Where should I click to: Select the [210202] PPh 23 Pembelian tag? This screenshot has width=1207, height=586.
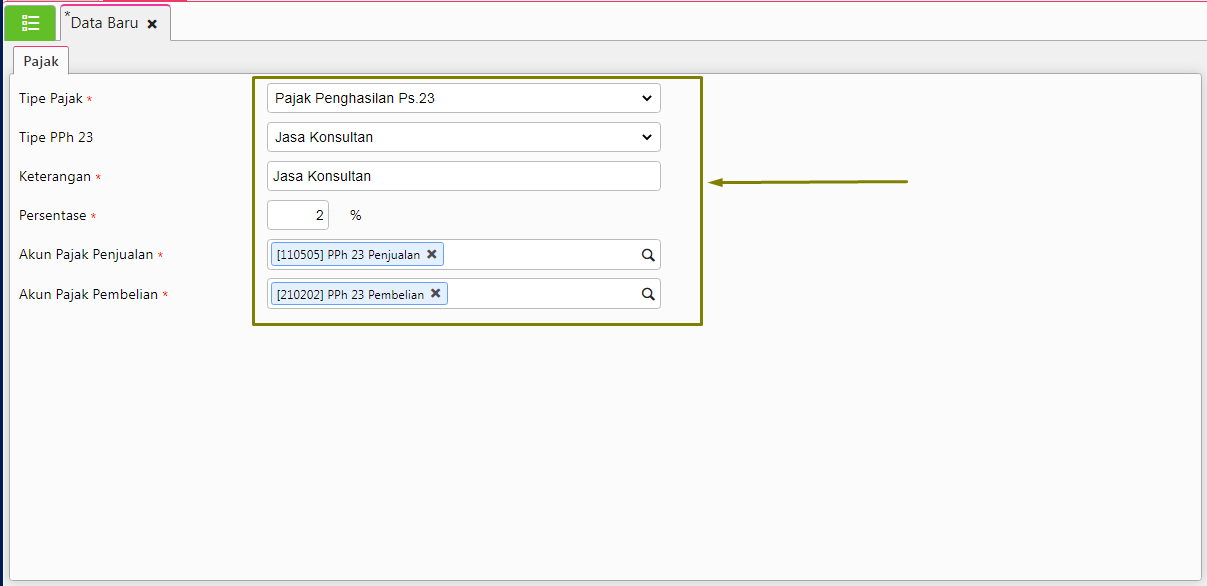[x=350, y=294]
